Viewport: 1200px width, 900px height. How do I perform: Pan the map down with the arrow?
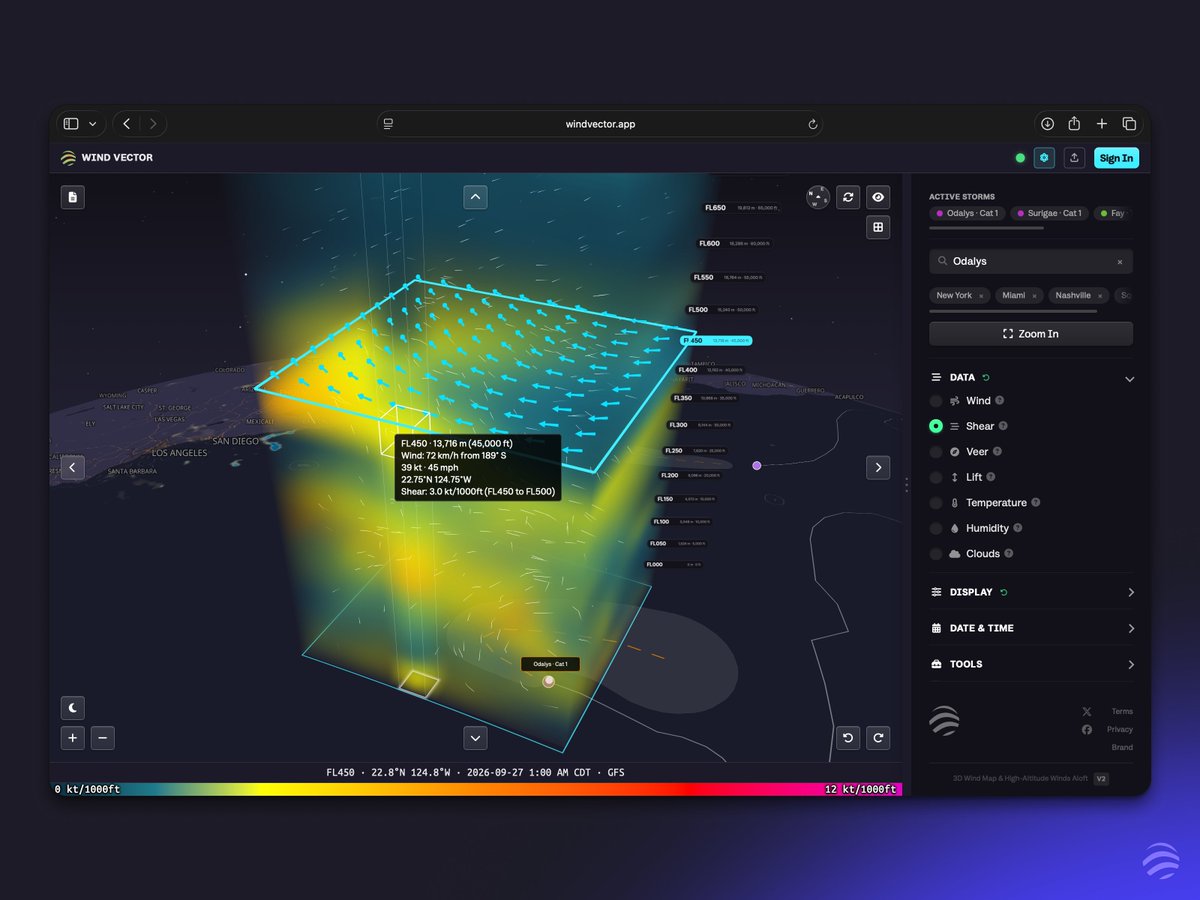coord(475,738)
